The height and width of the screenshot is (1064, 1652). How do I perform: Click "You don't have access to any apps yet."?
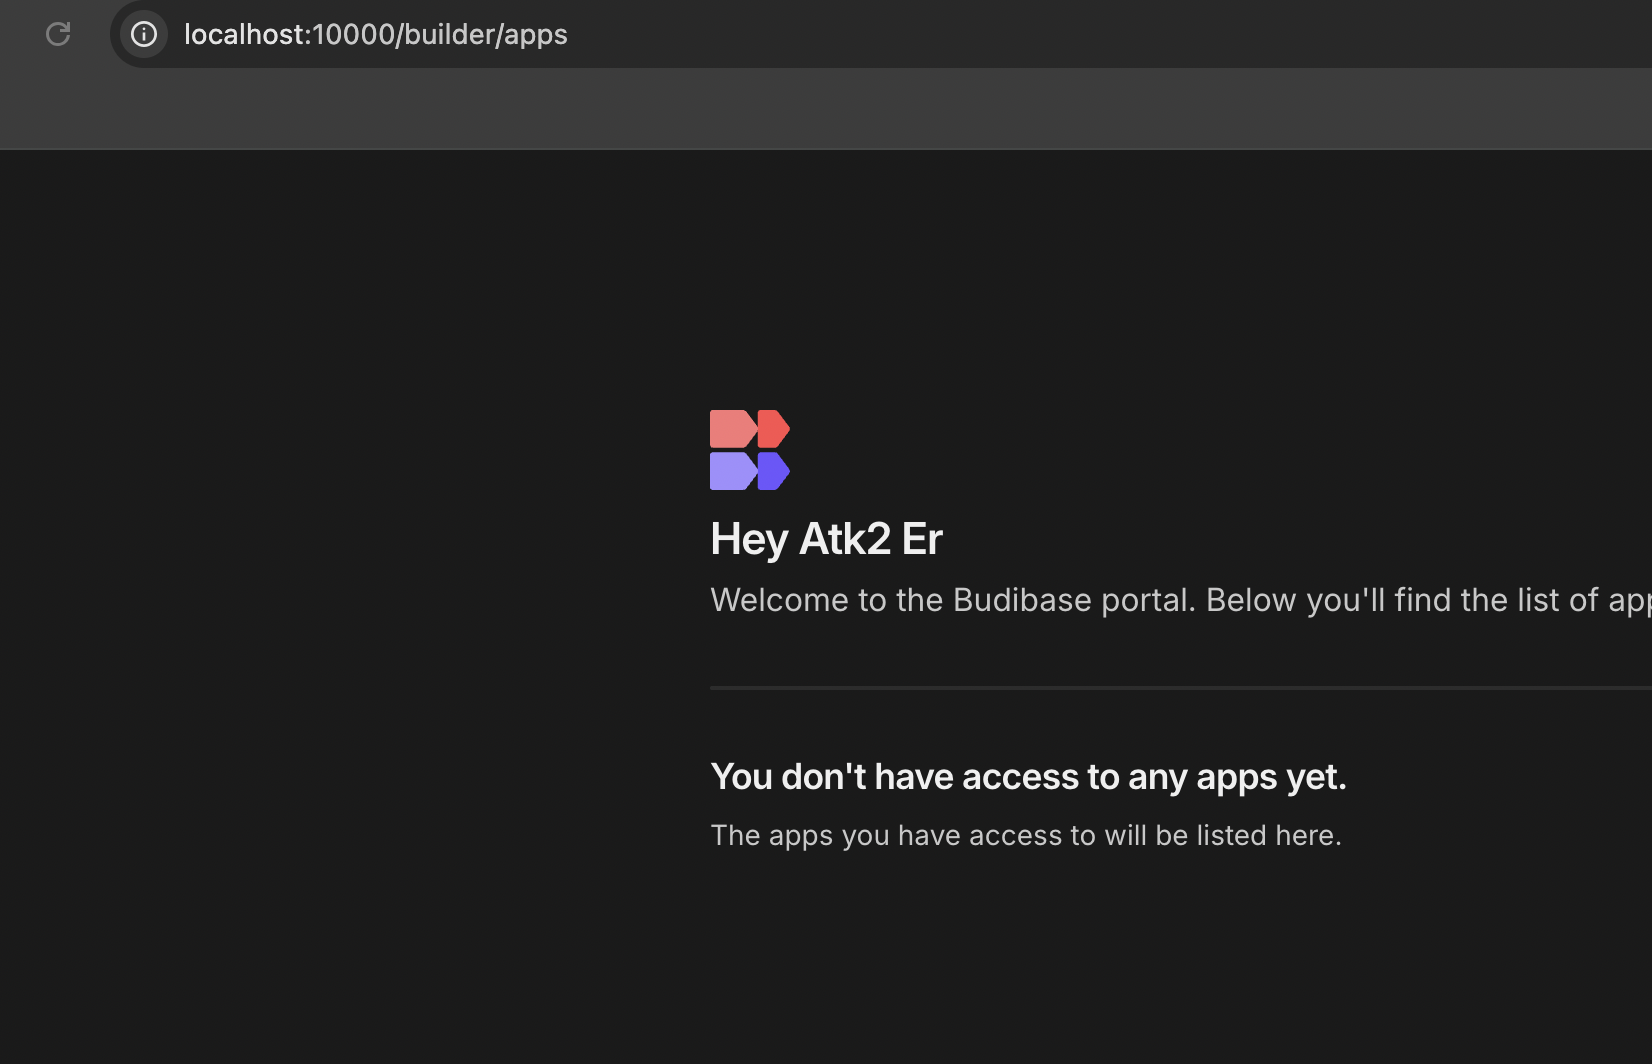(x=1029, y=777)
